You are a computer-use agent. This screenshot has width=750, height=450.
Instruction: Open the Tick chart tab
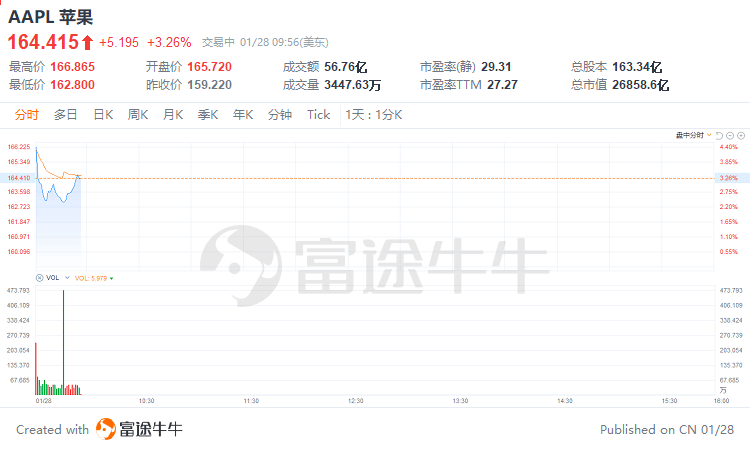coord(319,115)
